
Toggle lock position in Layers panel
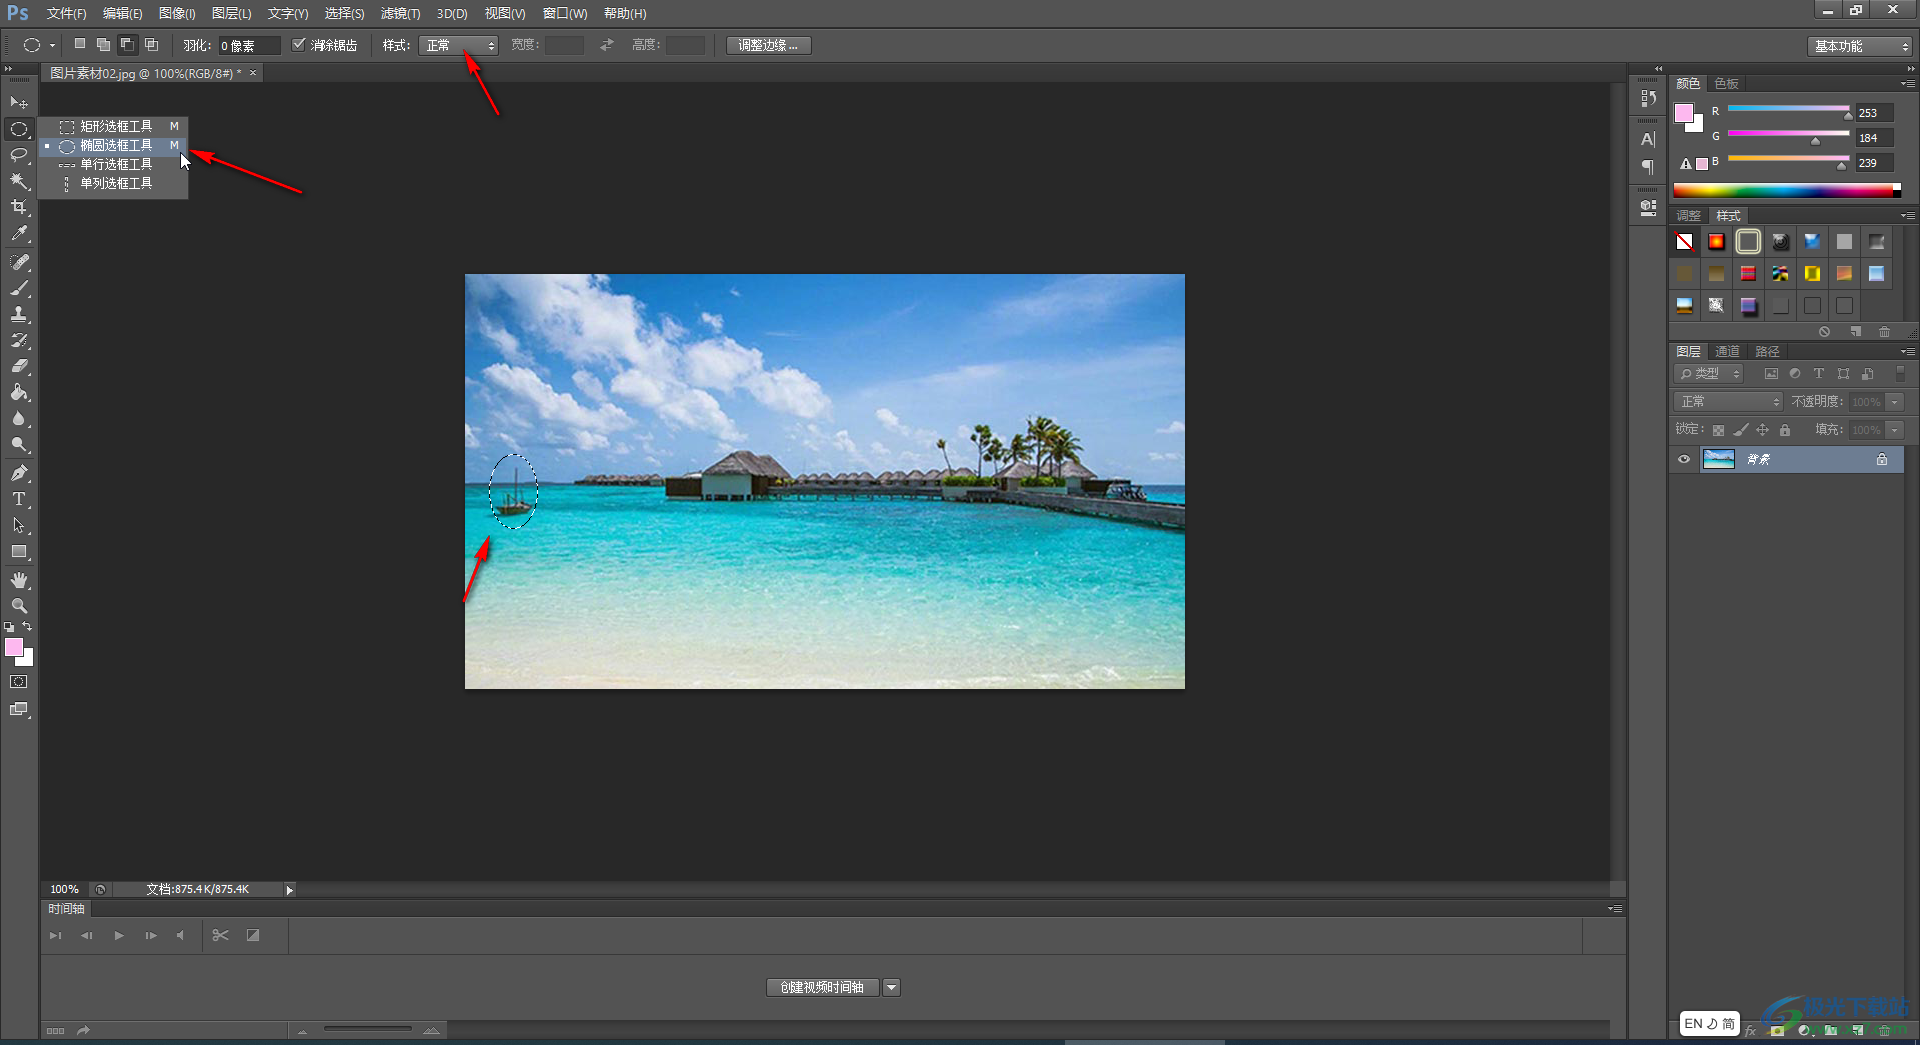coord(1762,430)
